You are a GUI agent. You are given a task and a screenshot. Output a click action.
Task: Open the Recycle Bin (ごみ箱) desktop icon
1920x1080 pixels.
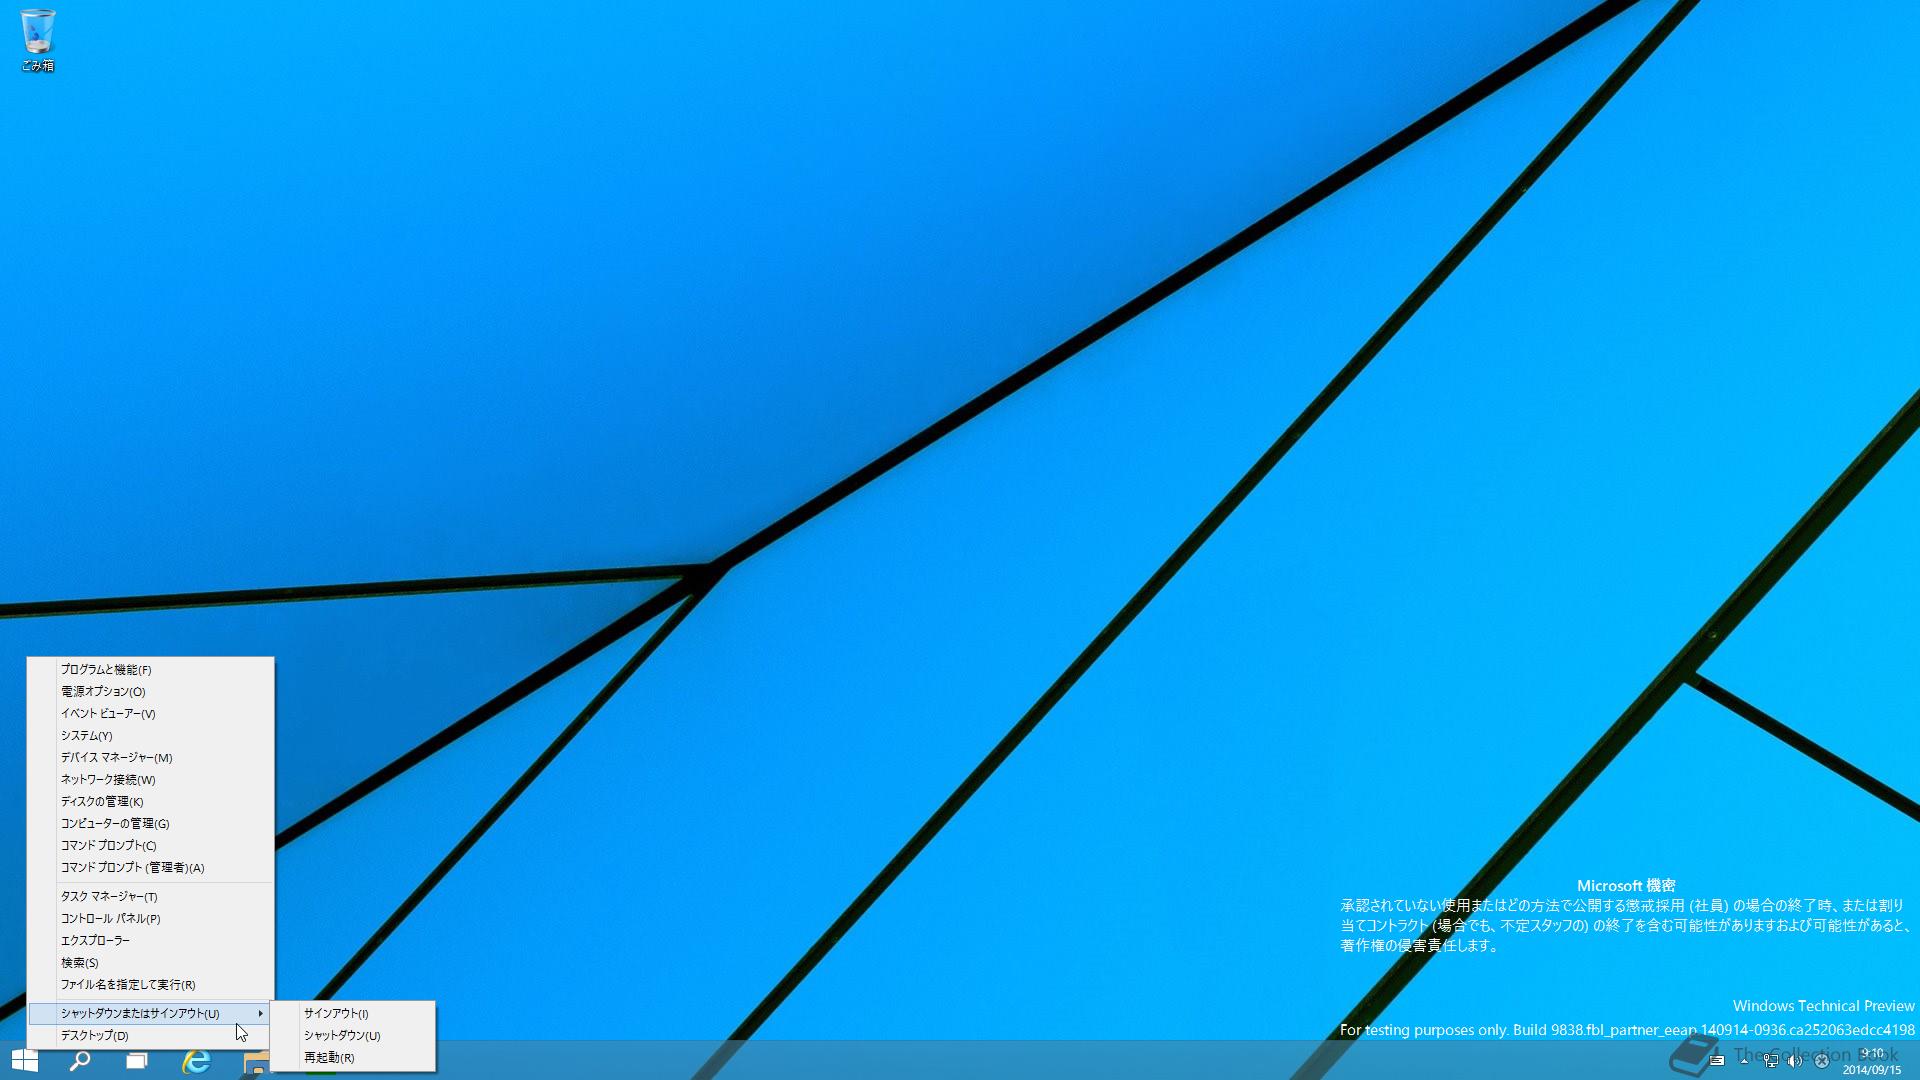37,40
